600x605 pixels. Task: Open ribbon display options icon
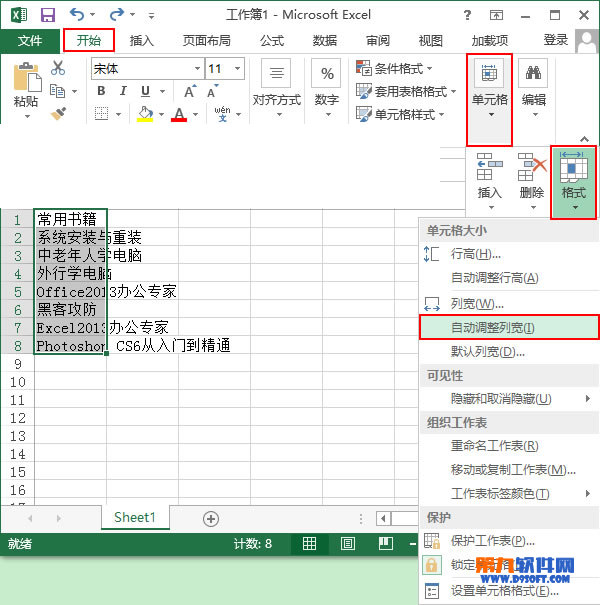pyautogui.click(x=496, y=15)
